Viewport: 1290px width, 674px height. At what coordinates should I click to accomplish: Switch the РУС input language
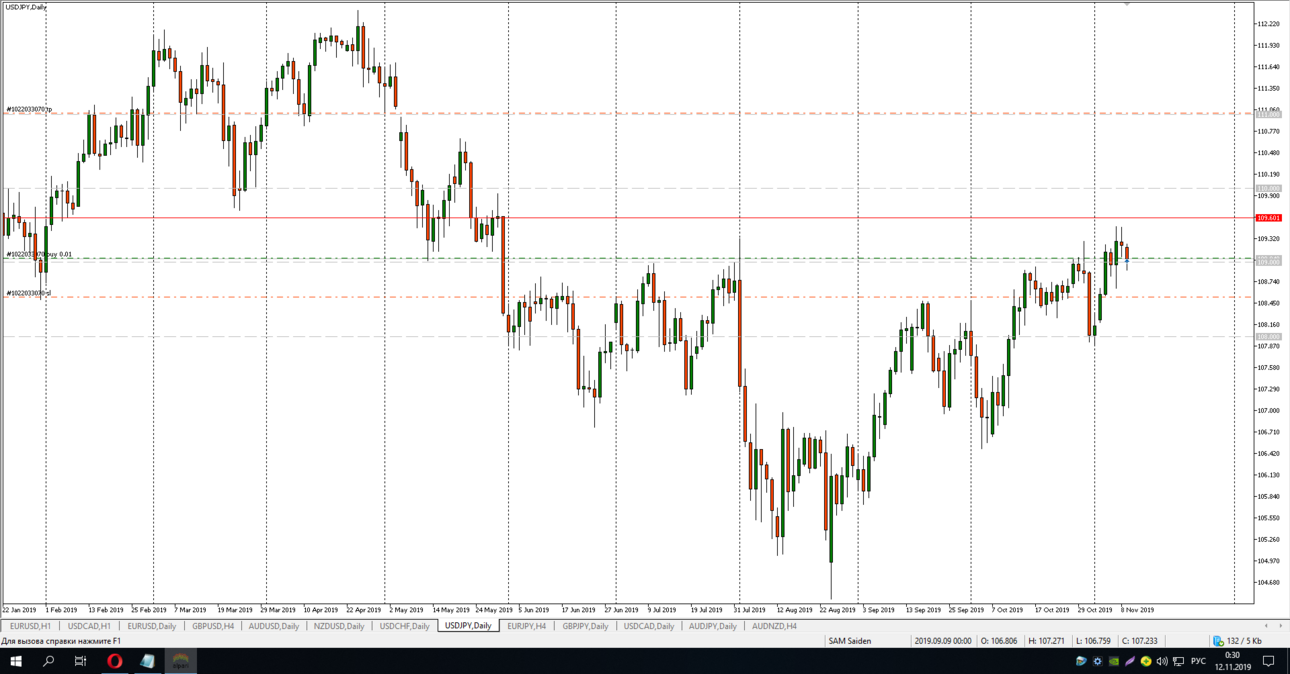[1198, 661]
